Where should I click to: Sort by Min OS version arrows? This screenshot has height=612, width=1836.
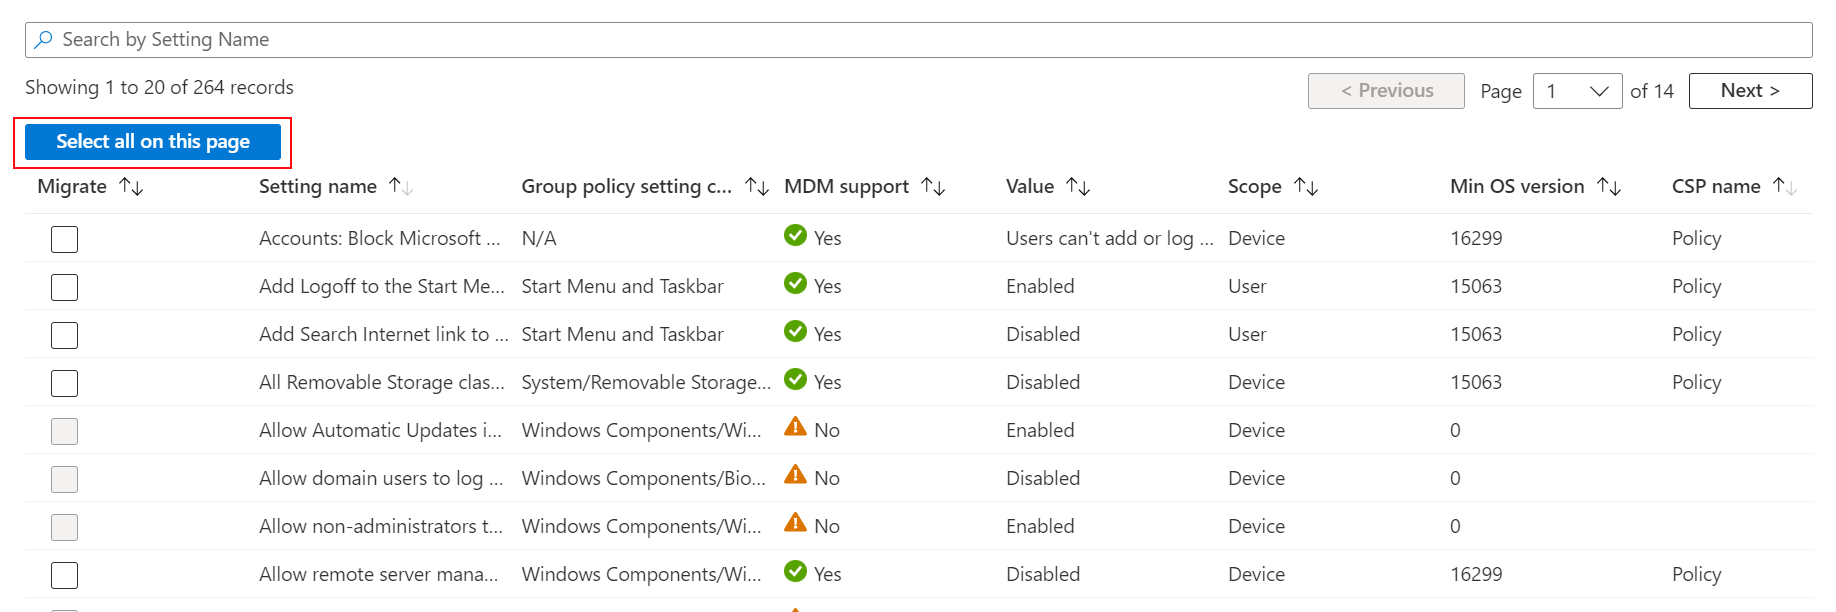[1609, 187]
